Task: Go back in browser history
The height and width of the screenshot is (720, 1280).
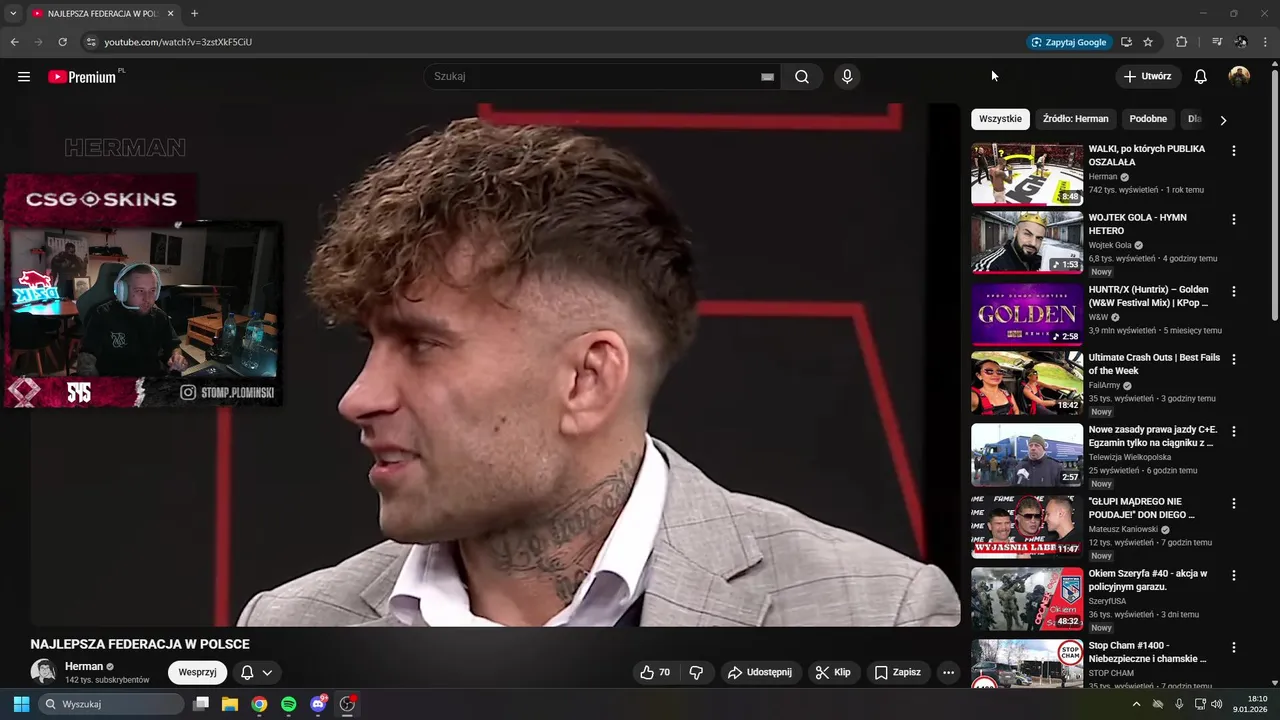Action: point(14,42)
